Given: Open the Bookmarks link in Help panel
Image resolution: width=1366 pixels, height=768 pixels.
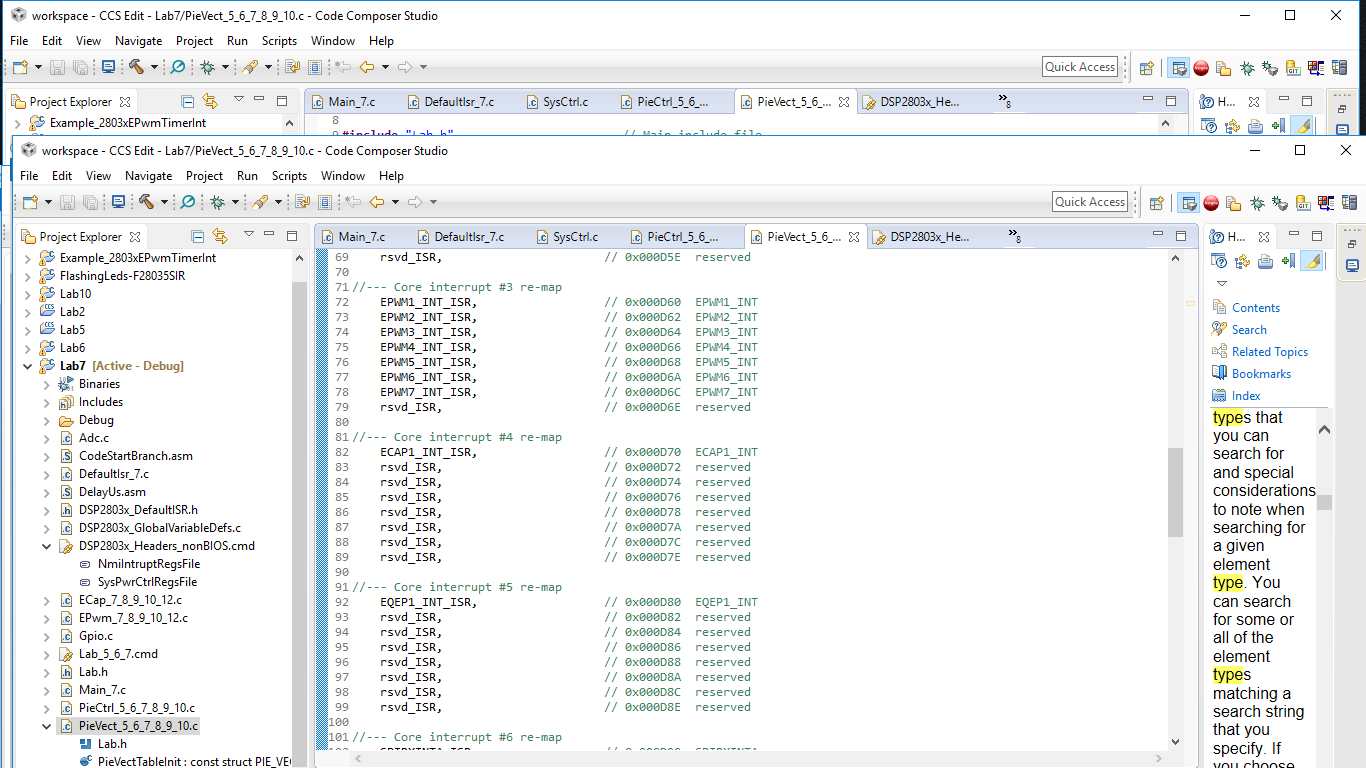Looking at the screenshot, I should click(1261, 374).
